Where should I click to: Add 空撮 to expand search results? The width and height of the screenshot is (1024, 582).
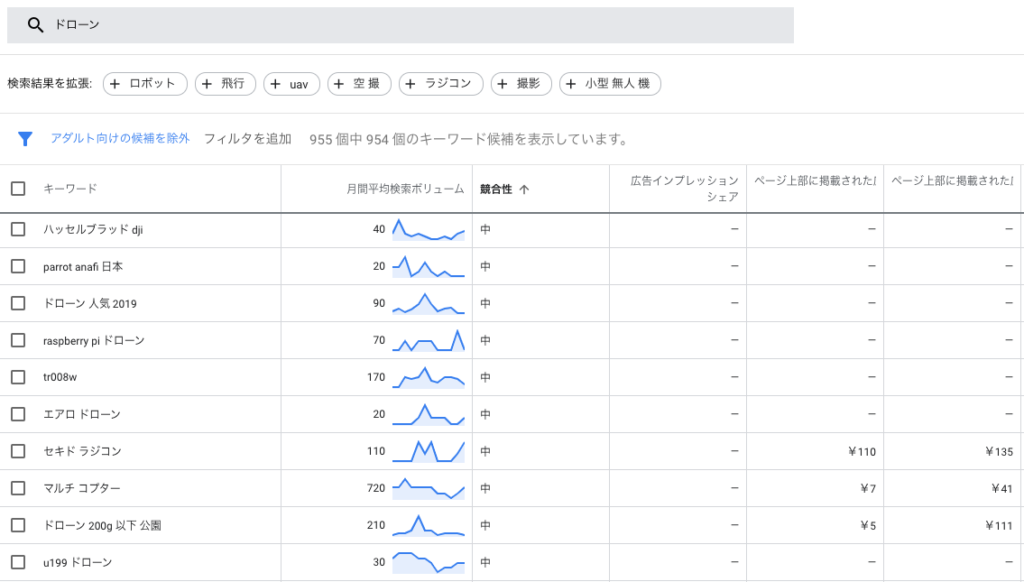[x=359, y=84]
